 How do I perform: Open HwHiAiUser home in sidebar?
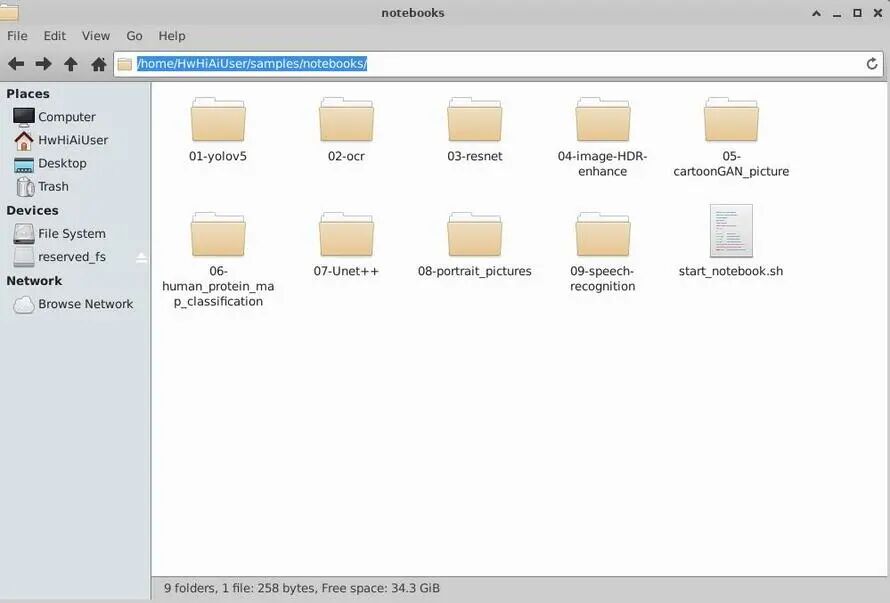pyautogui.click(x=75, y=140)
